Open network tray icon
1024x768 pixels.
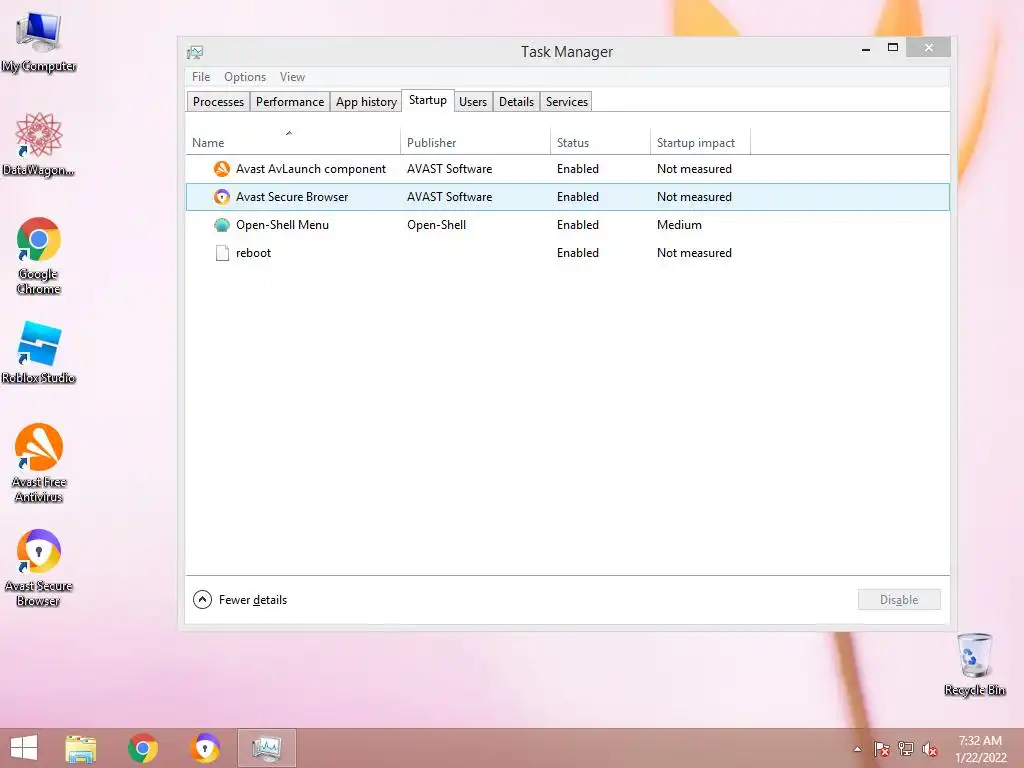[906, 749]
